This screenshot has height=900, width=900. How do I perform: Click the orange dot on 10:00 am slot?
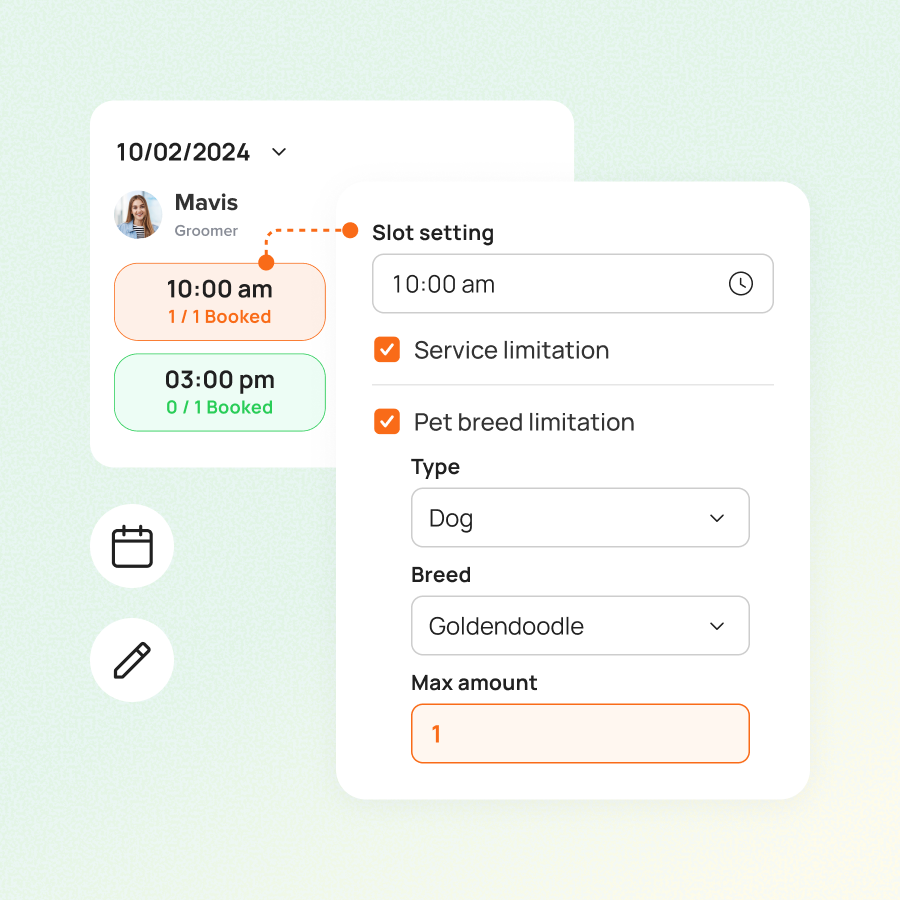point(266,263)
